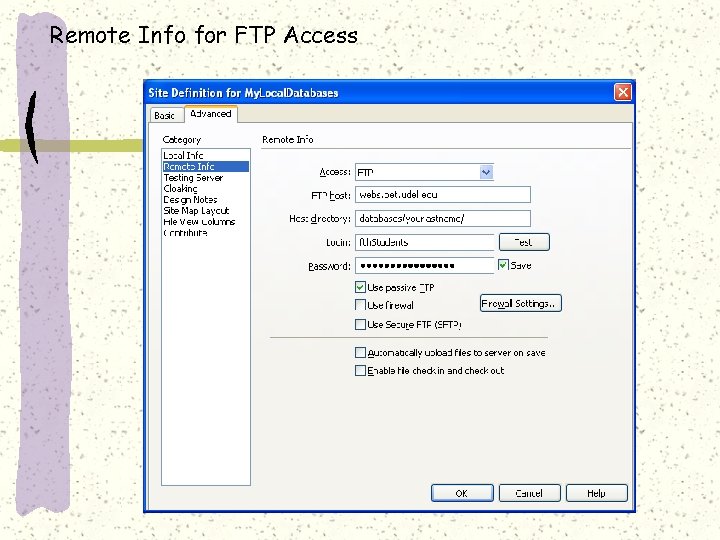Click the Password field
This screenshot has width=720, height=540.
424,265
